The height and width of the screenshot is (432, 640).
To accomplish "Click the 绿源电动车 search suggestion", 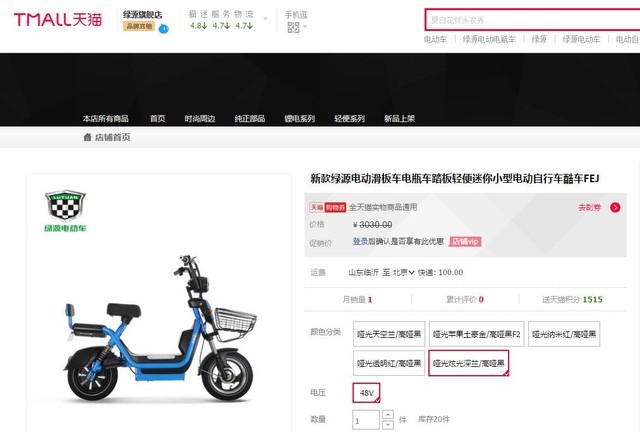I will [581, 39].
